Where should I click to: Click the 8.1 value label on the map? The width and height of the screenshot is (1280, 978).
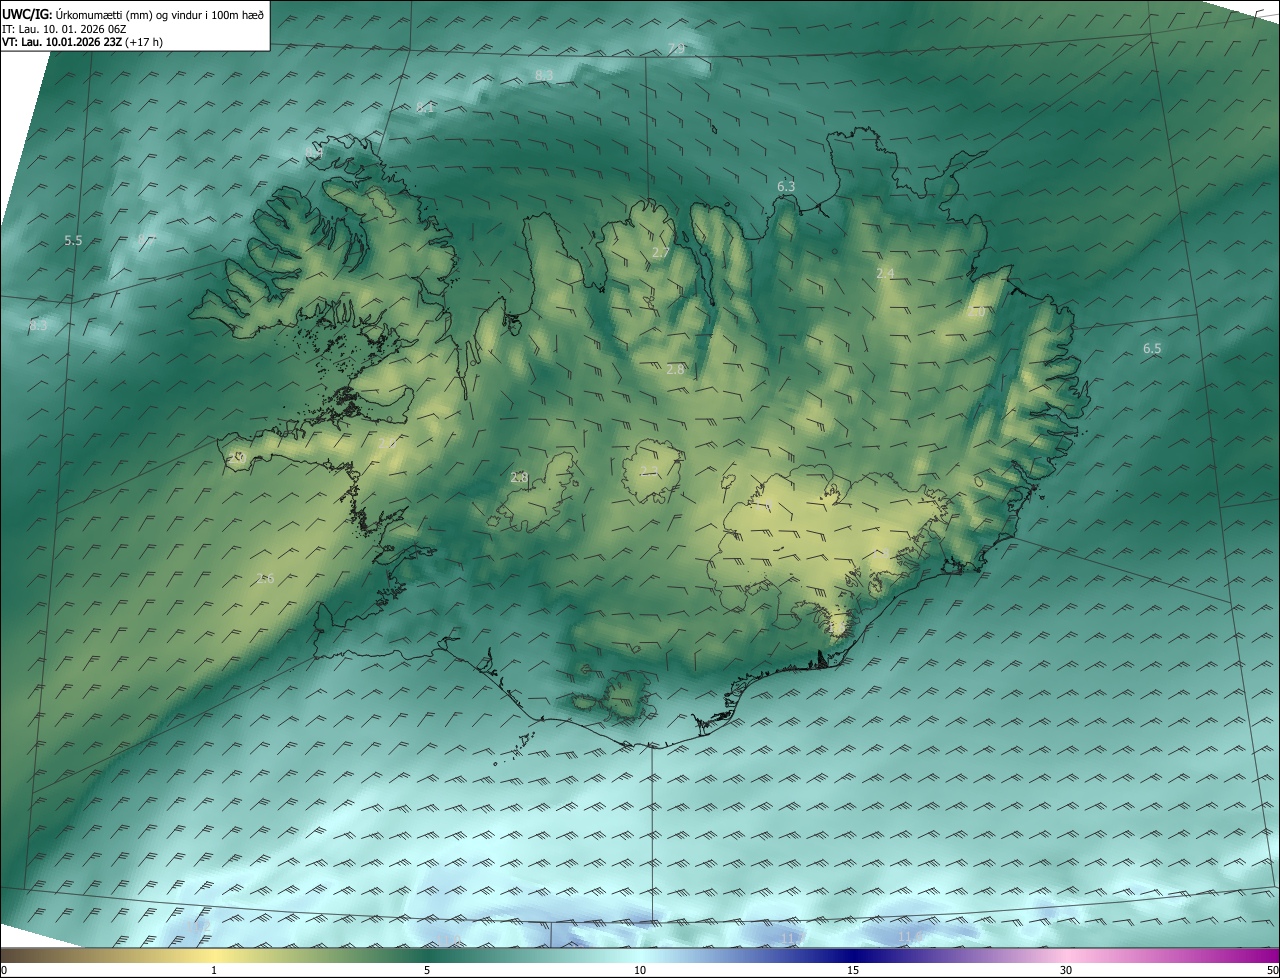coord(426,107)
